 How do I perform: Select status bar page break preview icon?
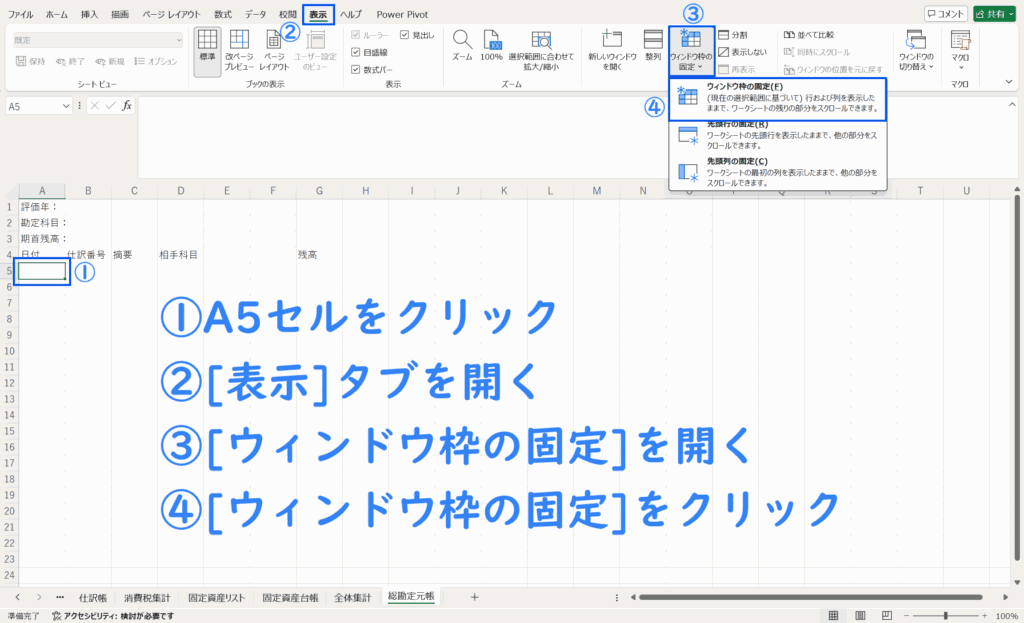point(886,616)
